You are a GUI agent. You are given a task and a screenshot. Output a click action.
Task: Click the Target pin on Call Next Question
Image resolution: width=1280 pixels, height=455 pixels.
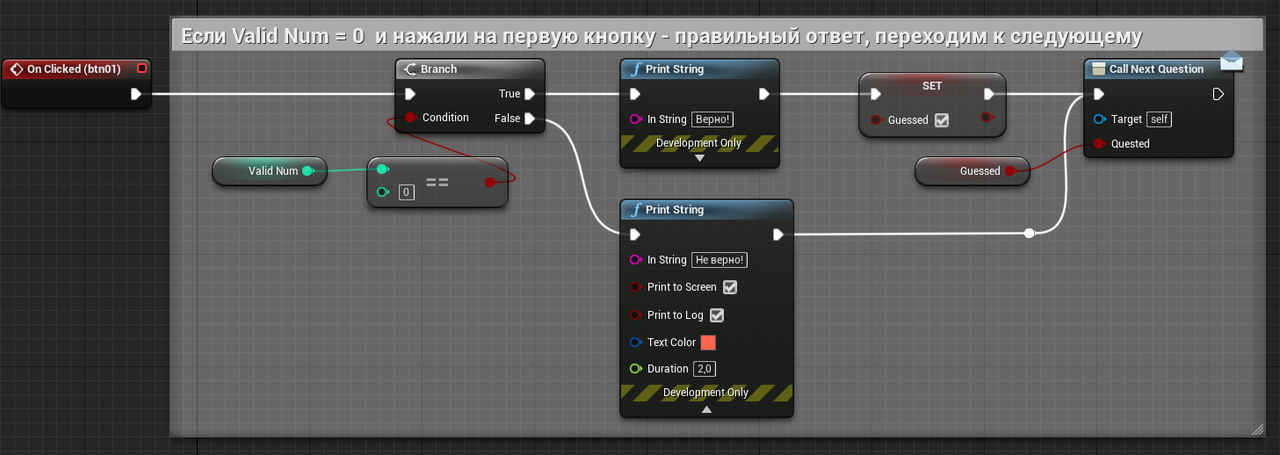pyautogui.click(x=1100, y=119)
